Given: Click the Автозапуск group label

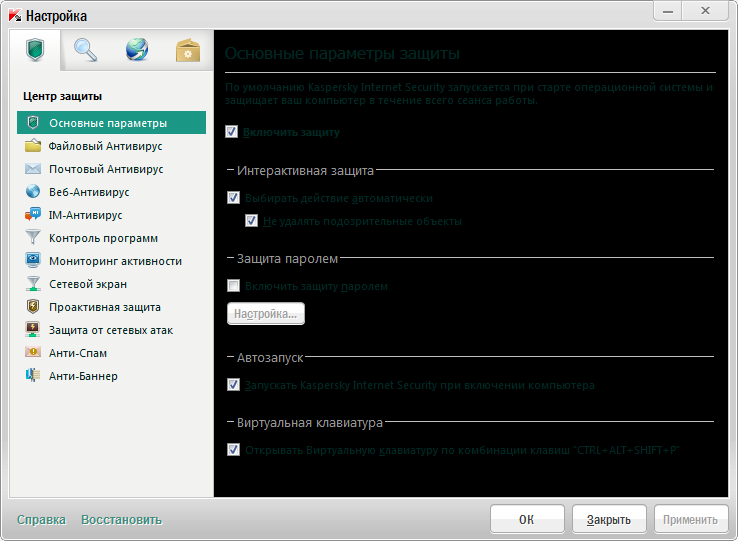Looking at the screenshot, I should pyautogui.click(x=270, y=358).
